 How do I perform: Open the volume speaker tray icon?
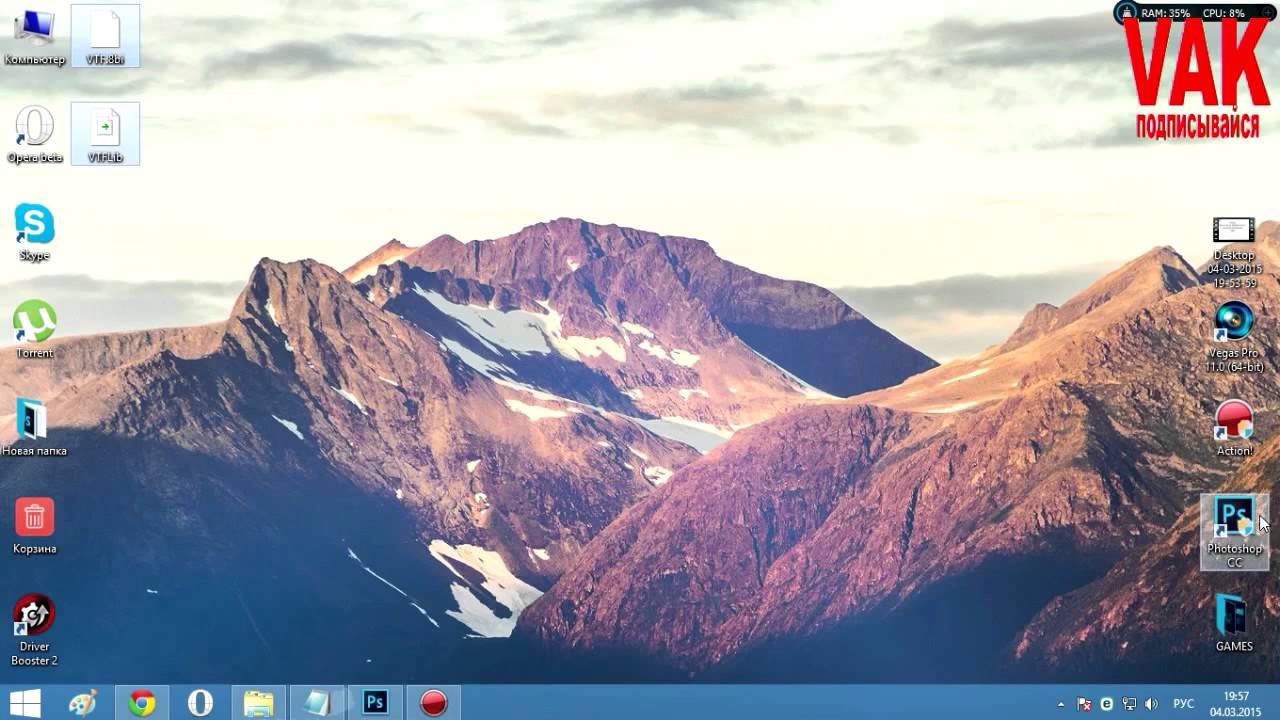1151,704
